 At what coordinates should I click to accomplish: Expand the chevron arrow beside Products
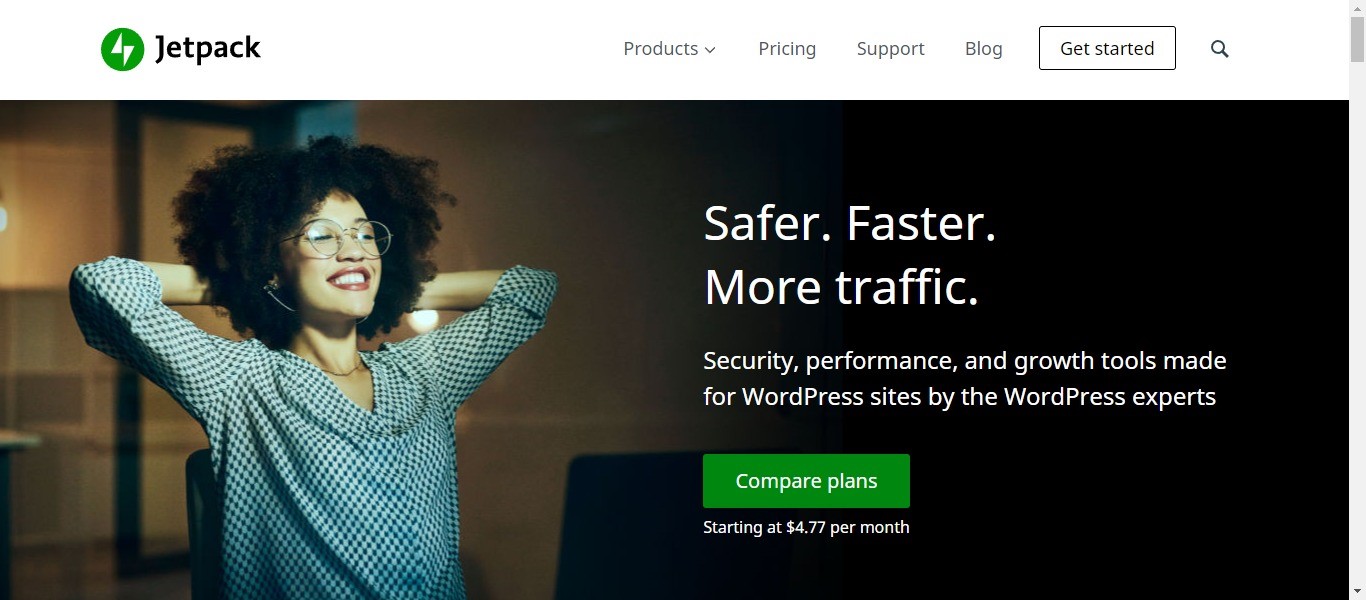(x=710, y=50)
